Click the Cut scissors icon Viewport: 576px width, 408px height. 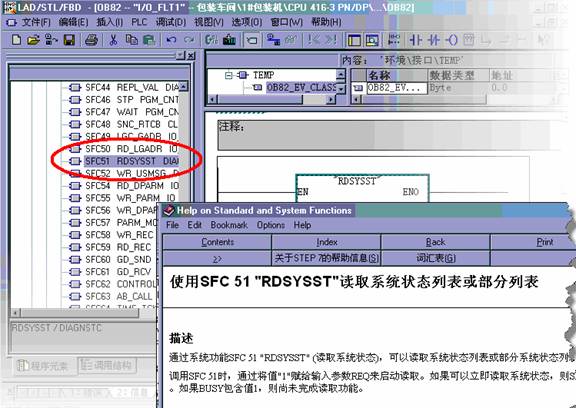114,40
